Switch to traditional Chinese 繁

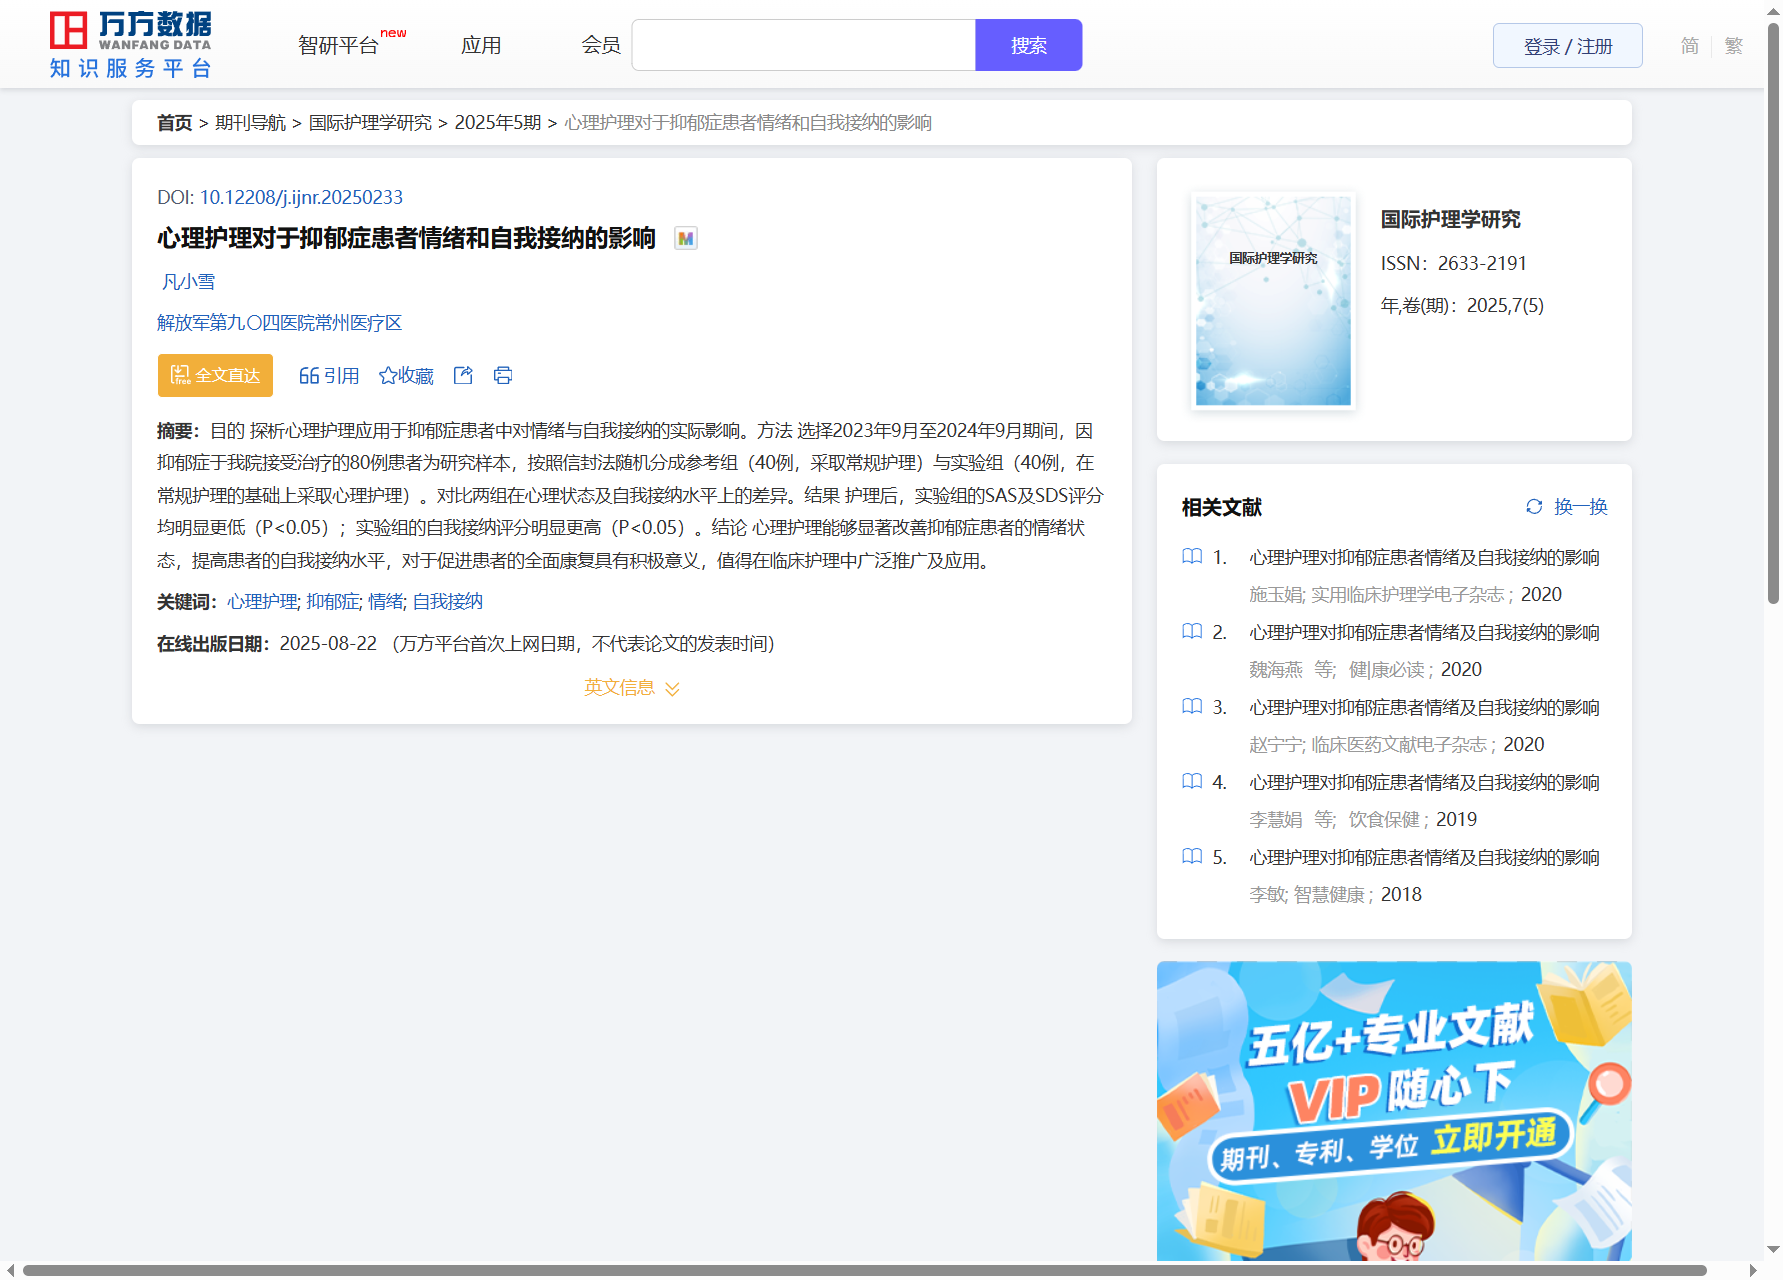pyautogui.click(x=1734, y=46)
